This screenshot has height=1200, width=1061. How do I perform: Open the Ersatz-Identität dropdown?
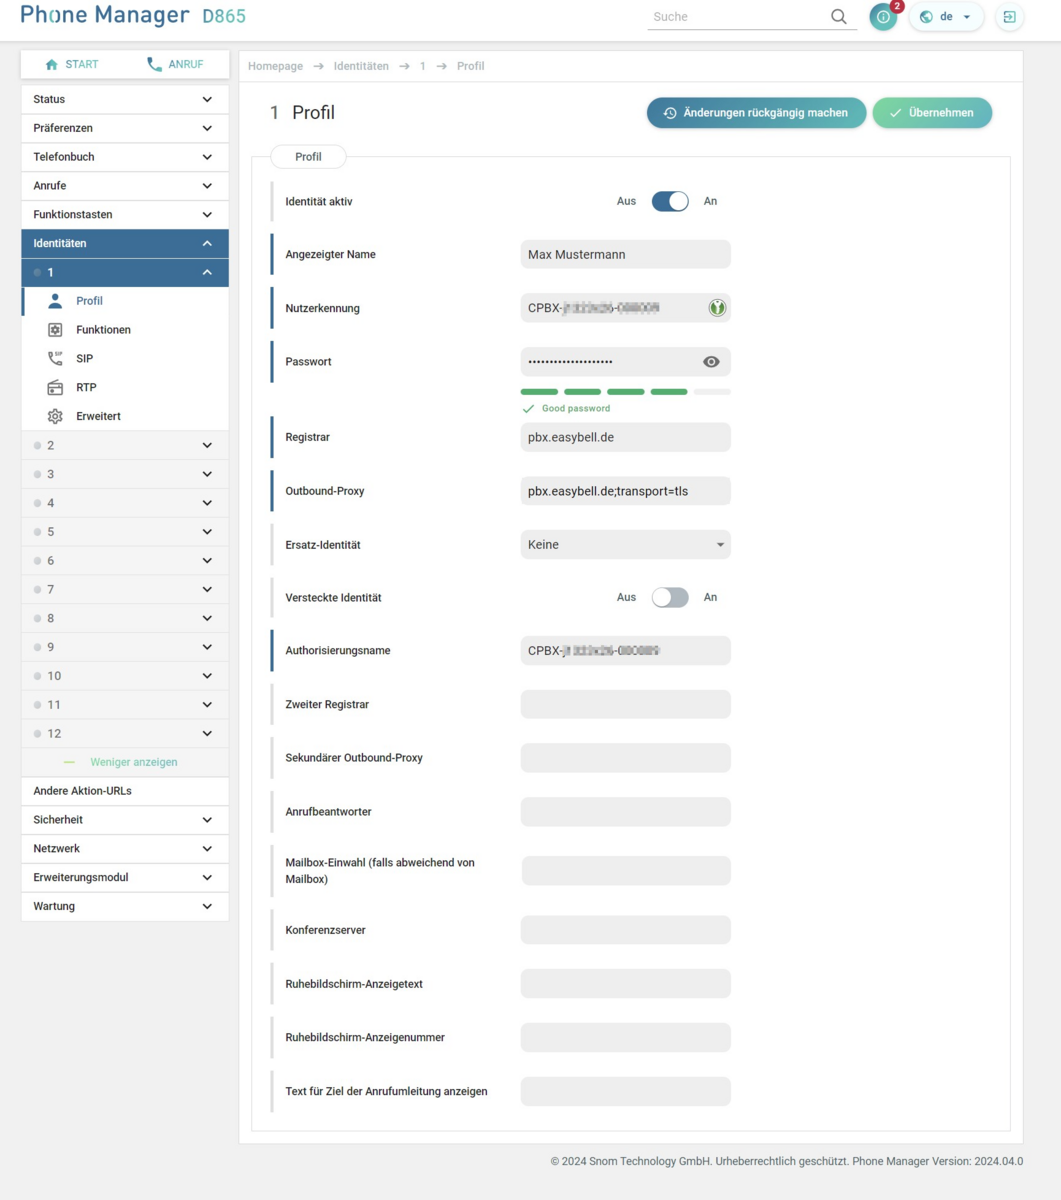pos(625,545)
